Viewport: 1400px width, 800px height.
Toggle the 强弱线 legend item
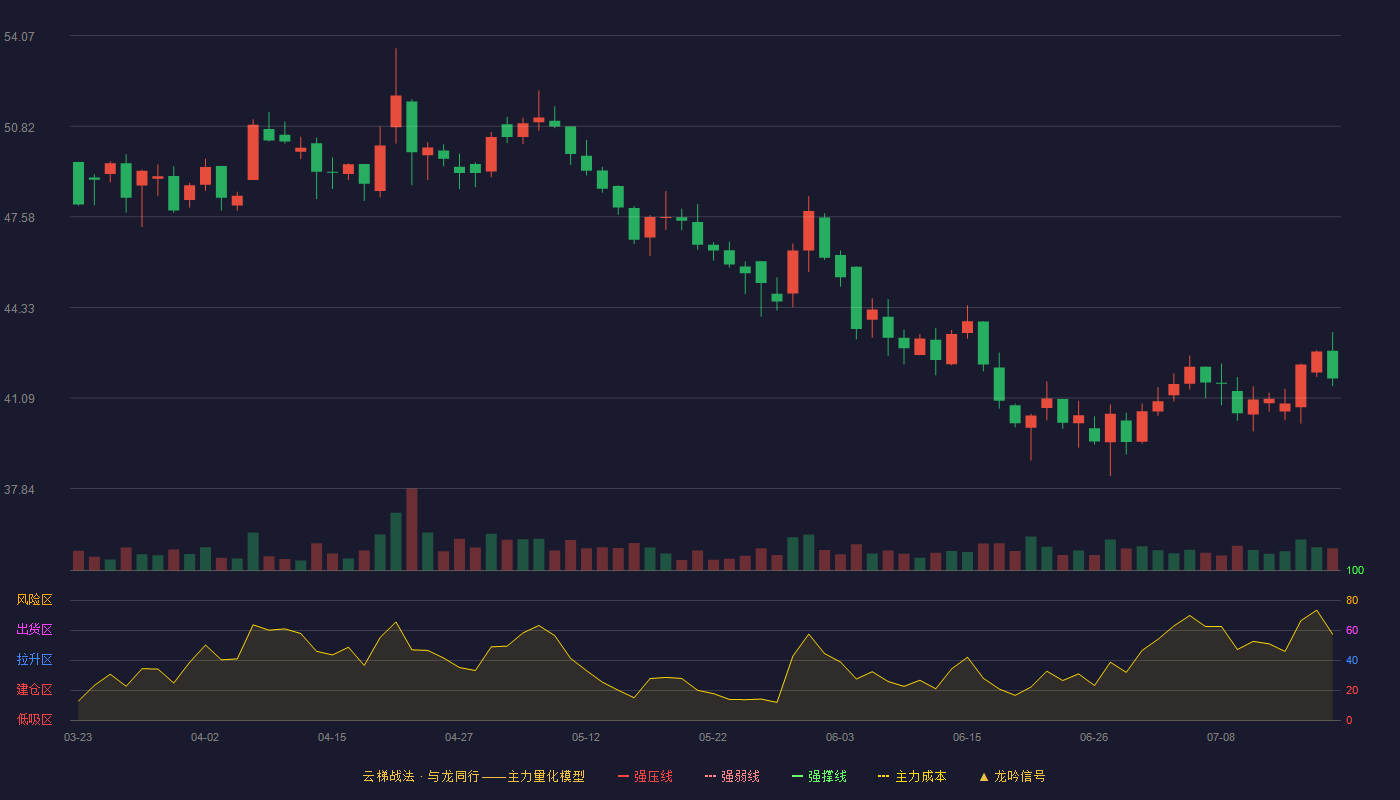coord(732,776)
